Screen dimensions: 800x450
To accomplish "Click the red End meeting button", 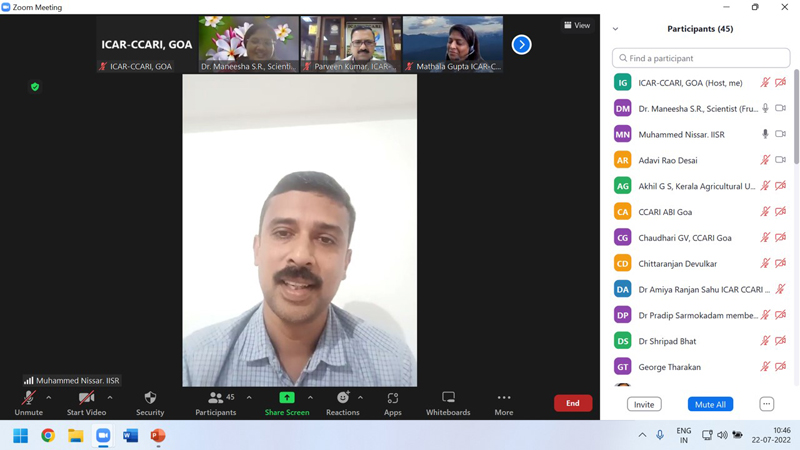I will pyautogui.click(x=573, y=403).
